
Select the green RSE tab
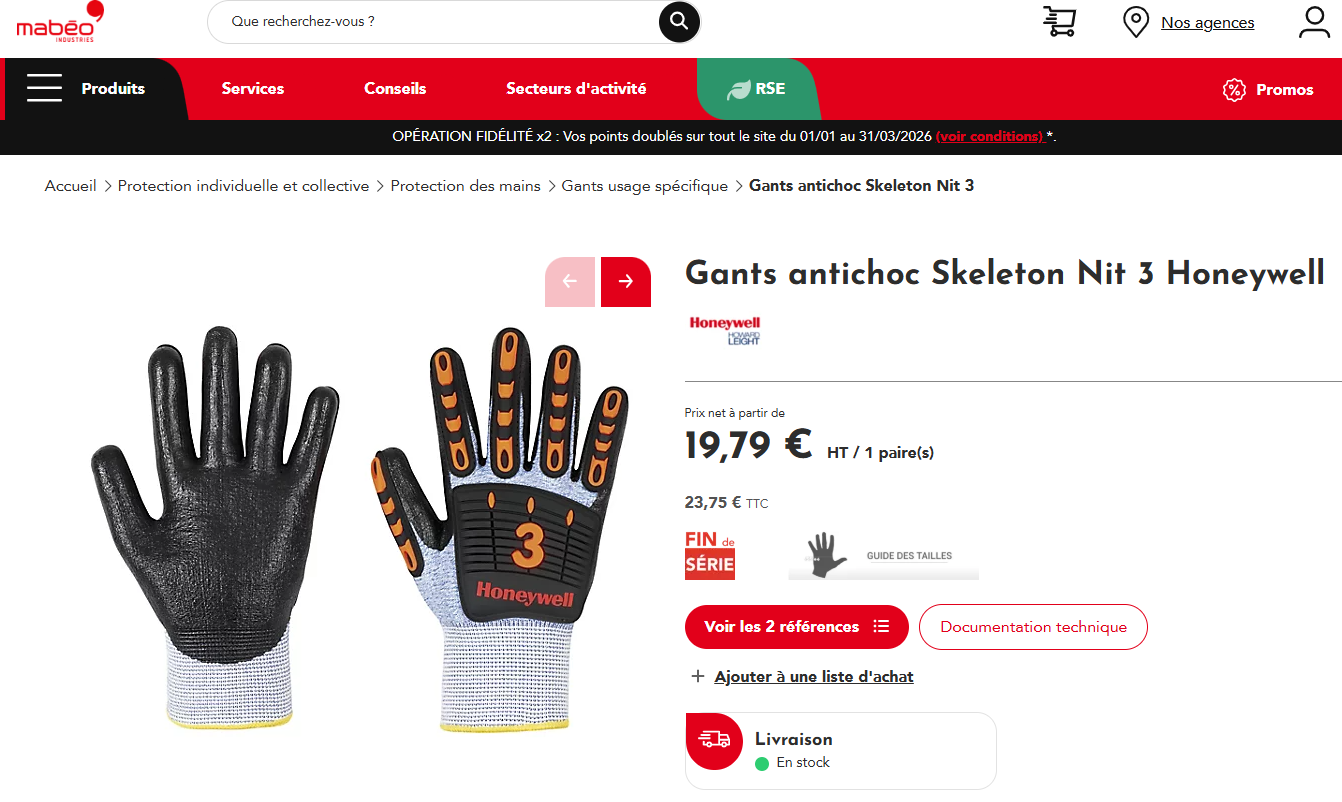coord(757,89)
